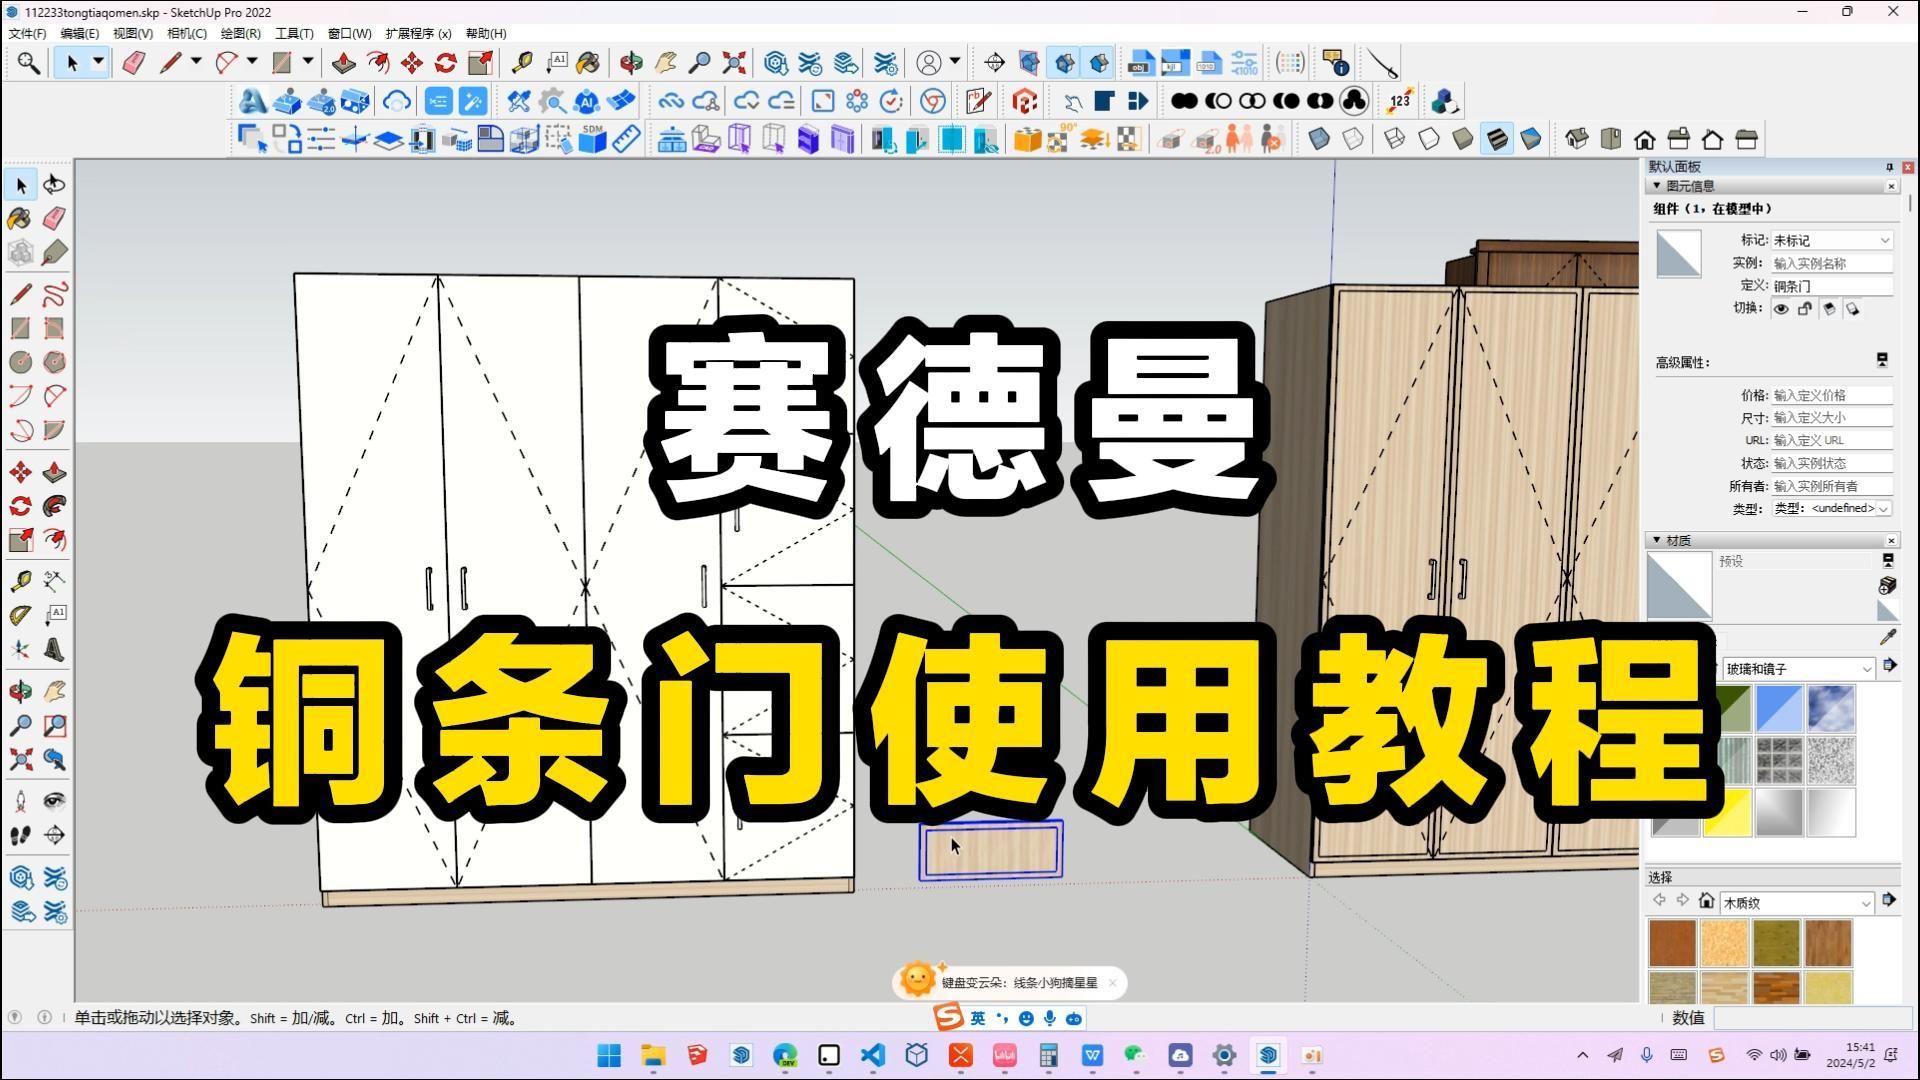Open the 绘图(R) menu
This screenshot has height=1080, width=1920.
(x=241, y=33)
